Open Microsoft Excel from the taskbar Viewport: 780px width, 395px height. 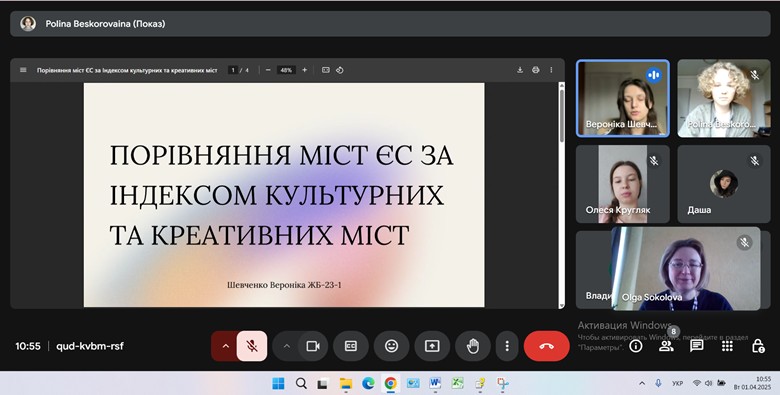(458, 383)
